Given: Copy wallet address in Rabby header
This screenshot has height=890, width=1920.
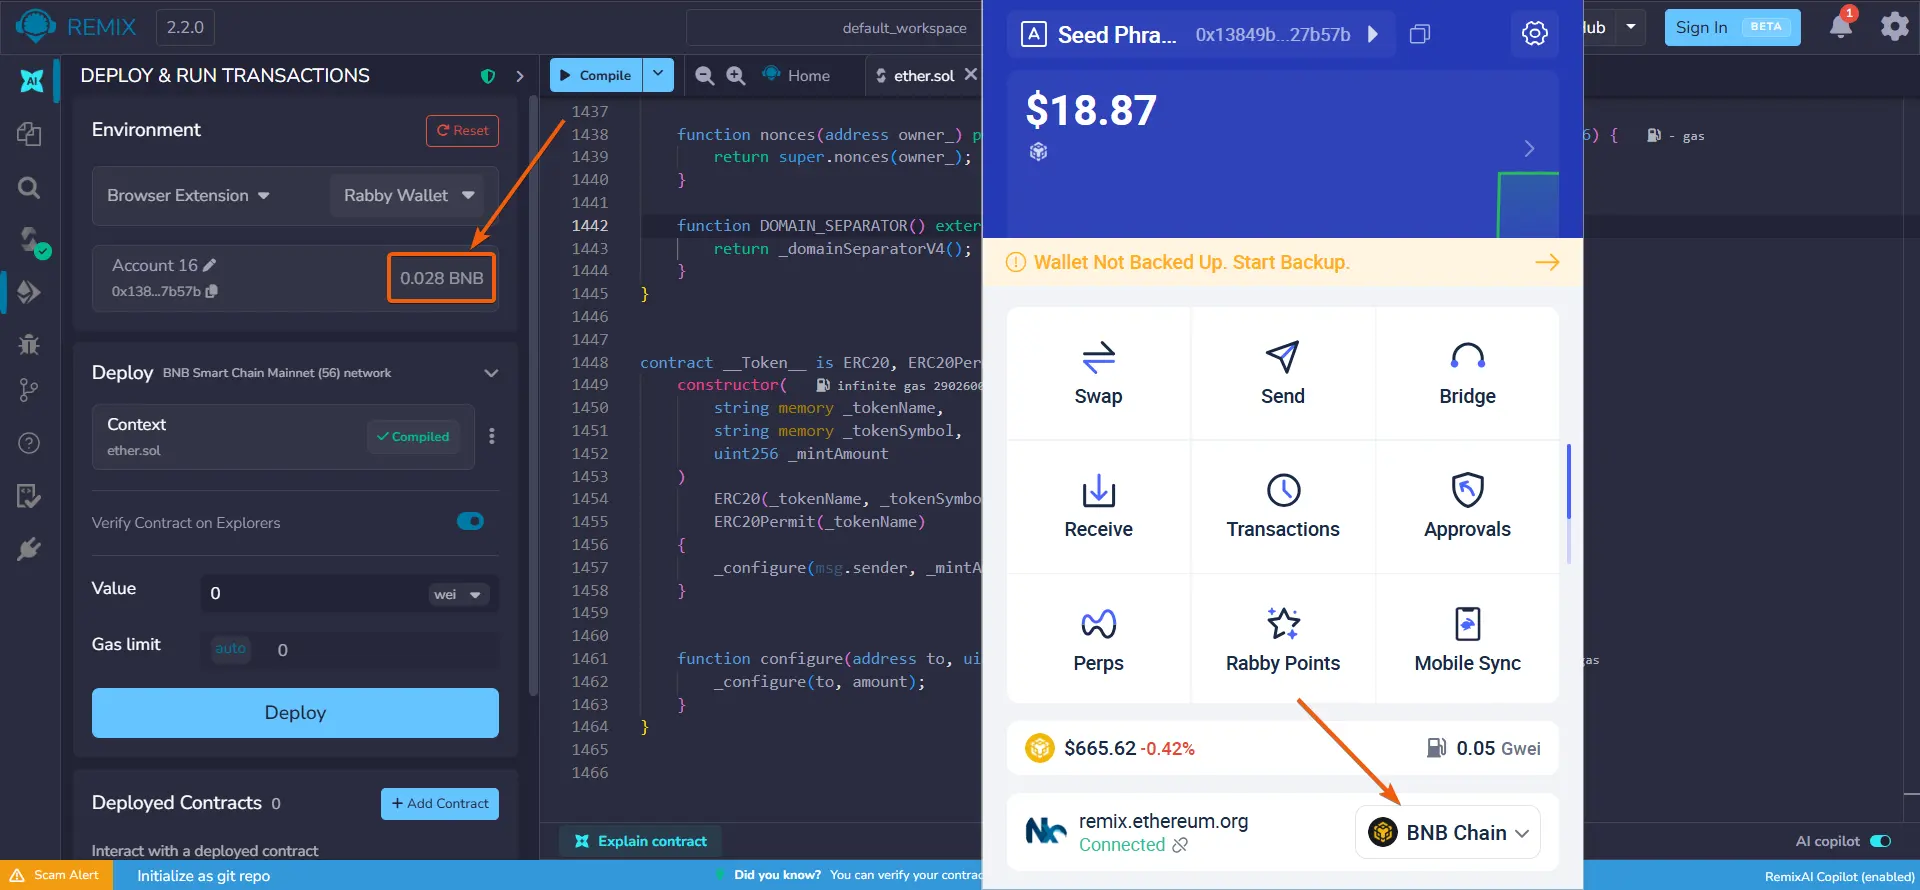Looking at the screenshot, I should tap(1420, 34).
